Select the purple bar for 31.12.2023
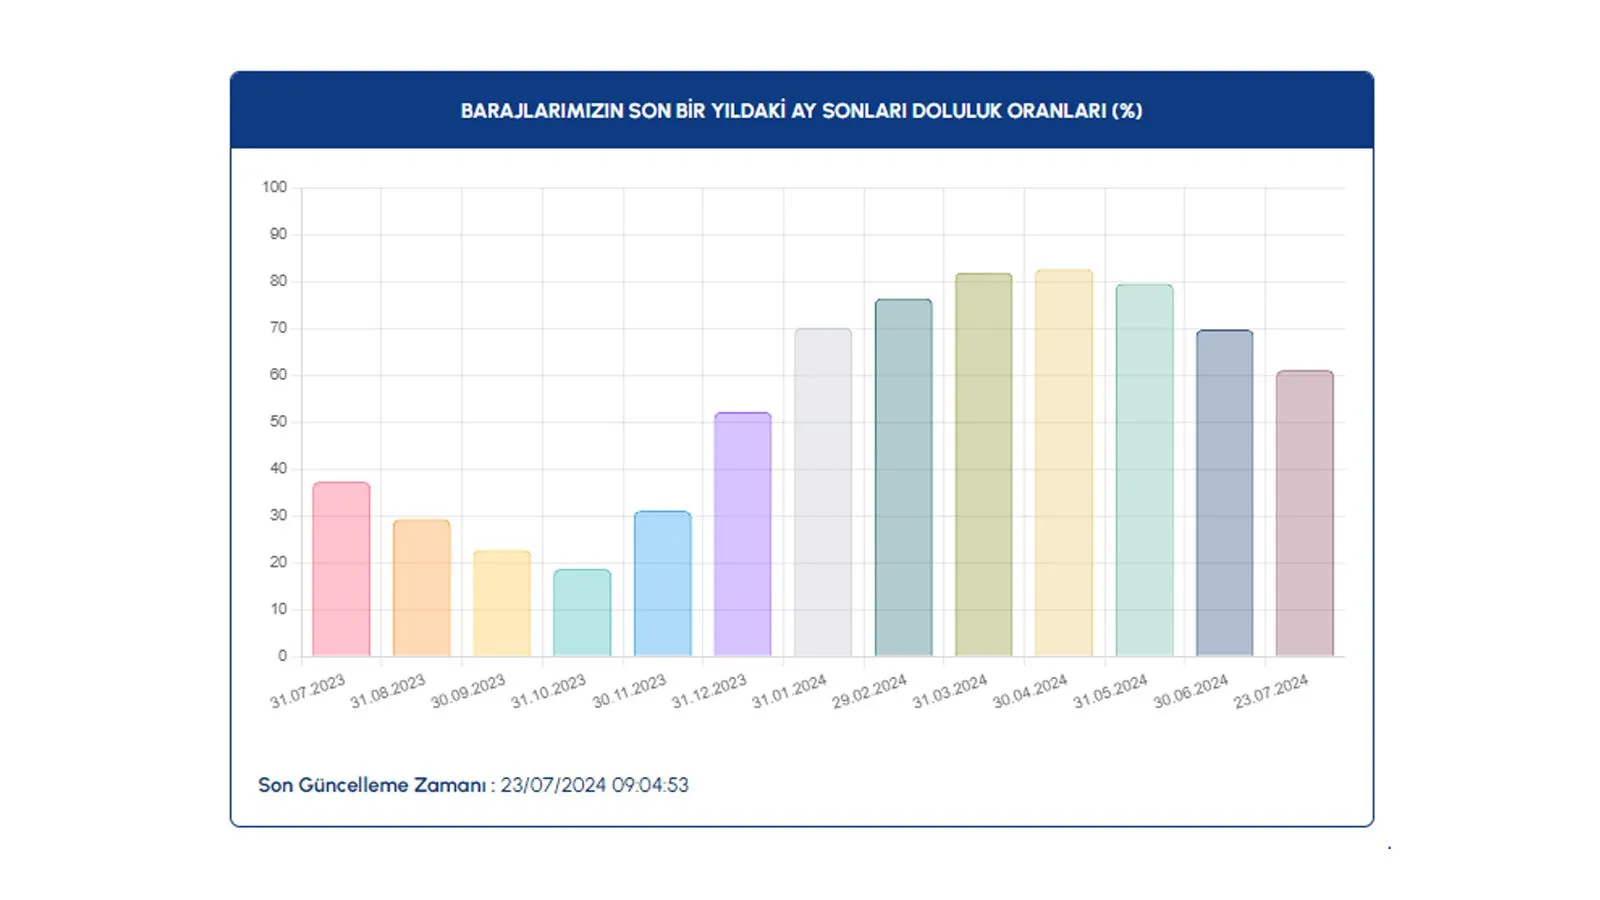The height and width of the screenshot is (900, 1600). [743, 535]
